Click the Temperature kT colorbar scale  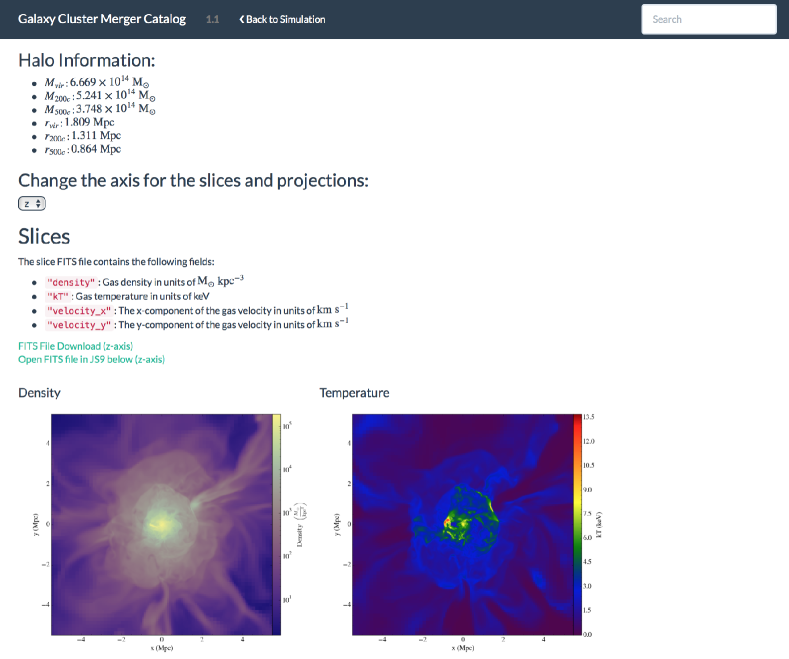[578, 524]
